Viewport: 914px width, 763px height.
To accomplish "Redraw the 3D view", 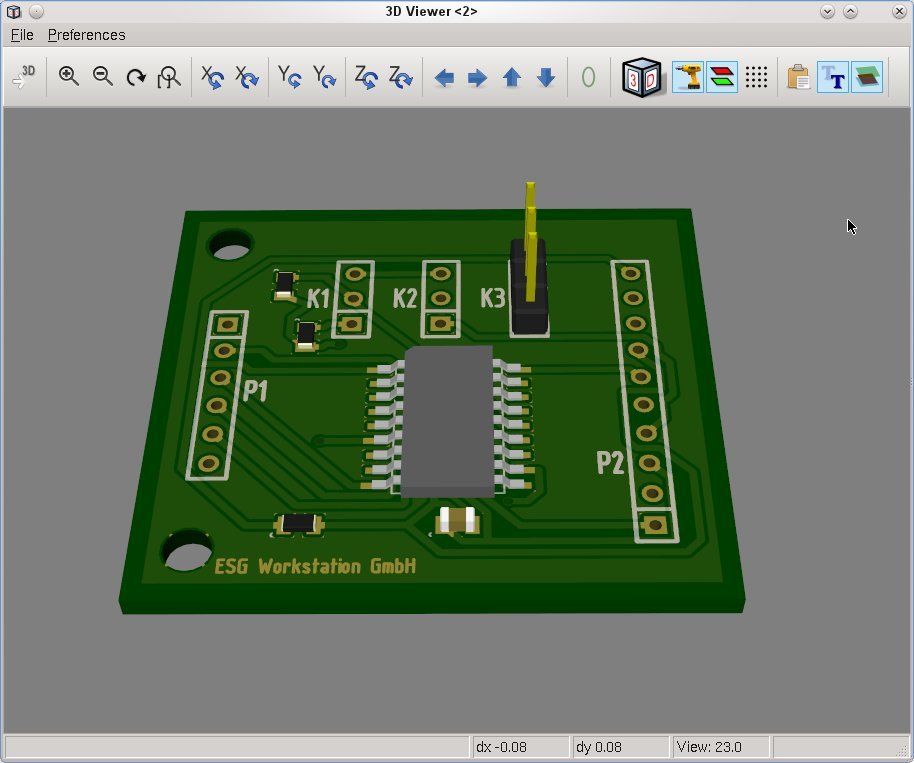I will pyautogui.click(x=136, y=77).
